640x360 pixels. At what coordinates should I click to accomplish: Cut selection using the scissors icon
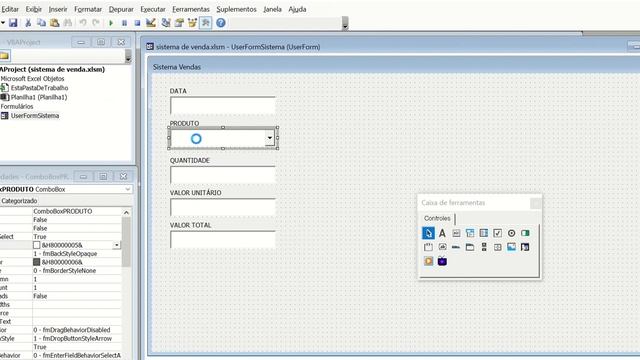[28, 23]
